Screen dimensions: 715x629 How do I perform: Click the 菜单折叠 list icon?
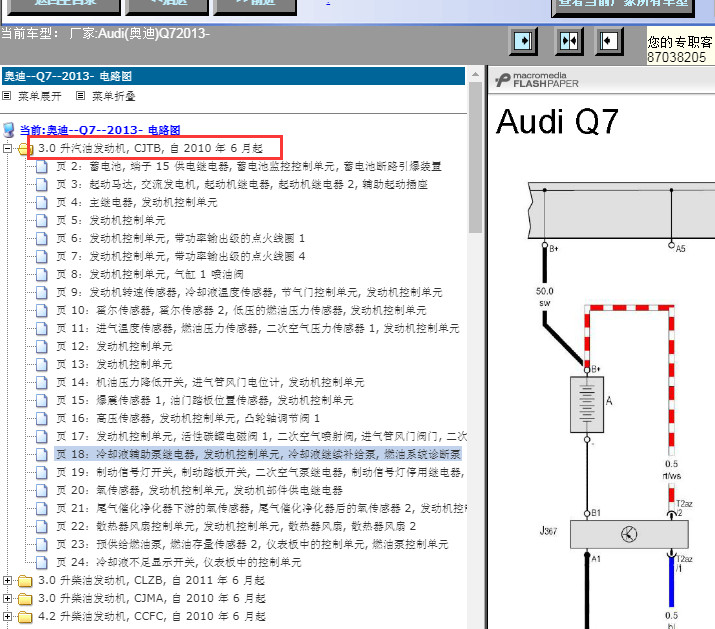(80, 96)
